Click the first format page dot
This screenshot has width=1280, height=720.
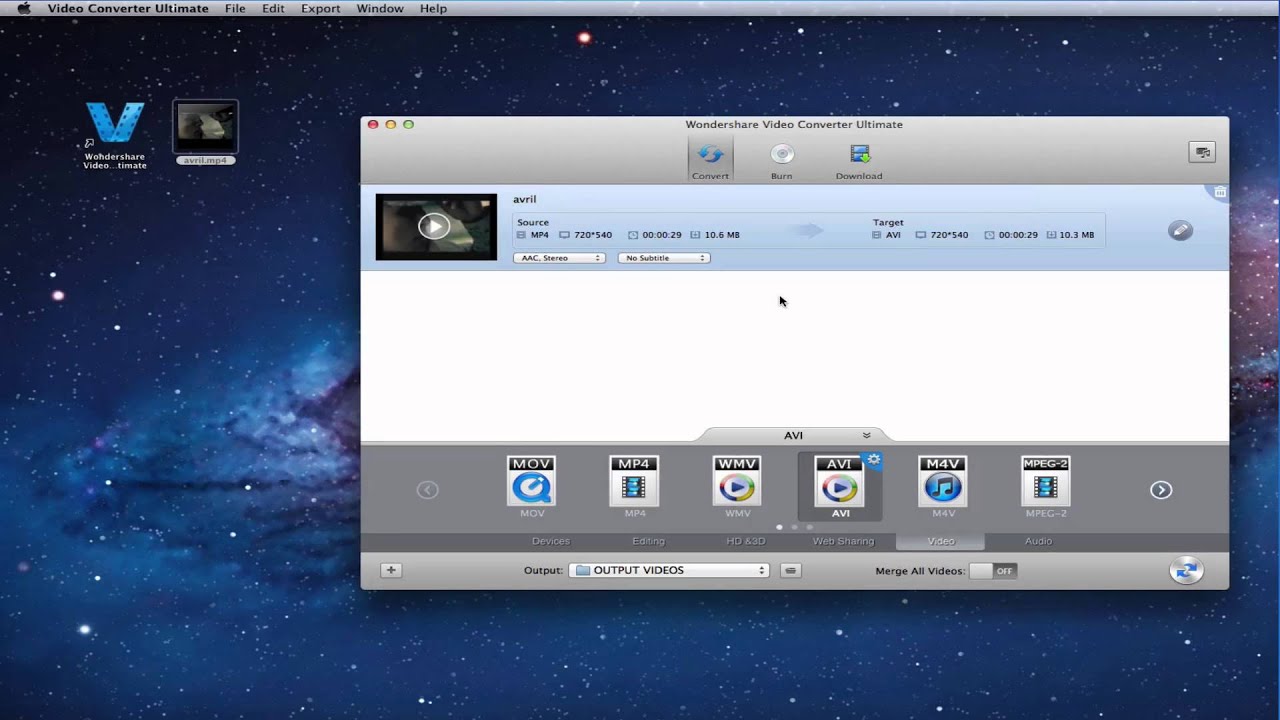tap(779, 526)
